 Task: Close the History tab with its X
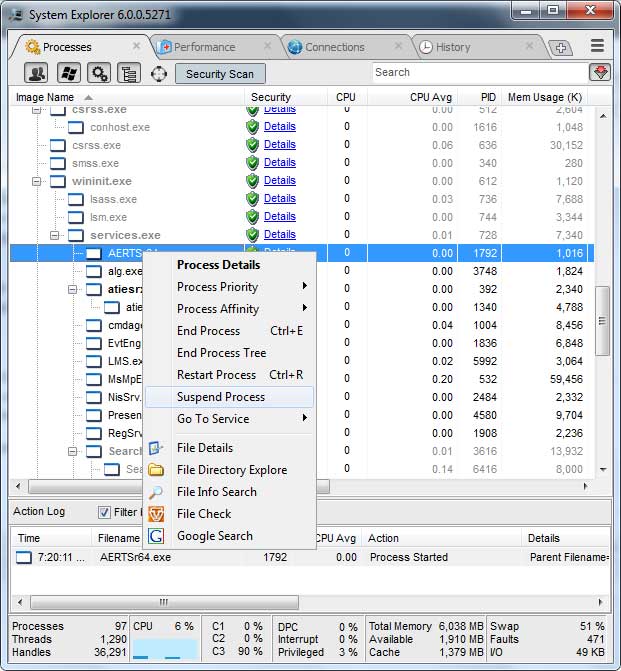point(529,45)
